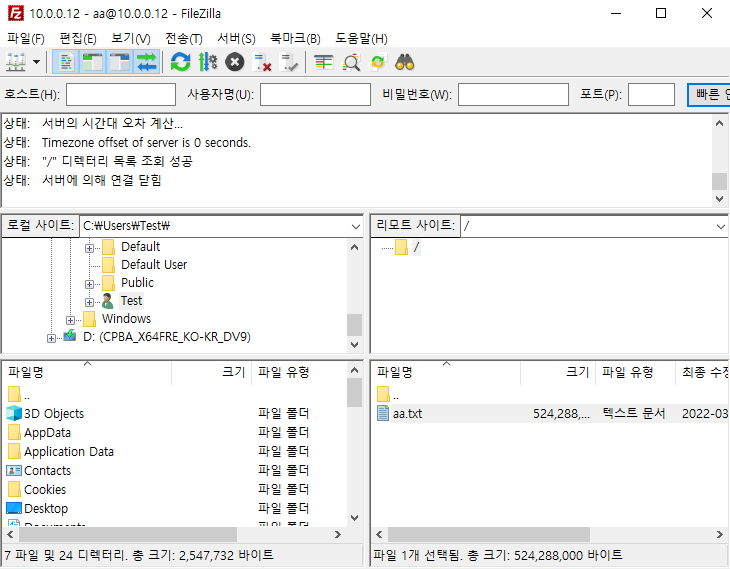This screenshot has width=730, height=569.
Task: Cancel current operation icon
Action: [235, 62]
